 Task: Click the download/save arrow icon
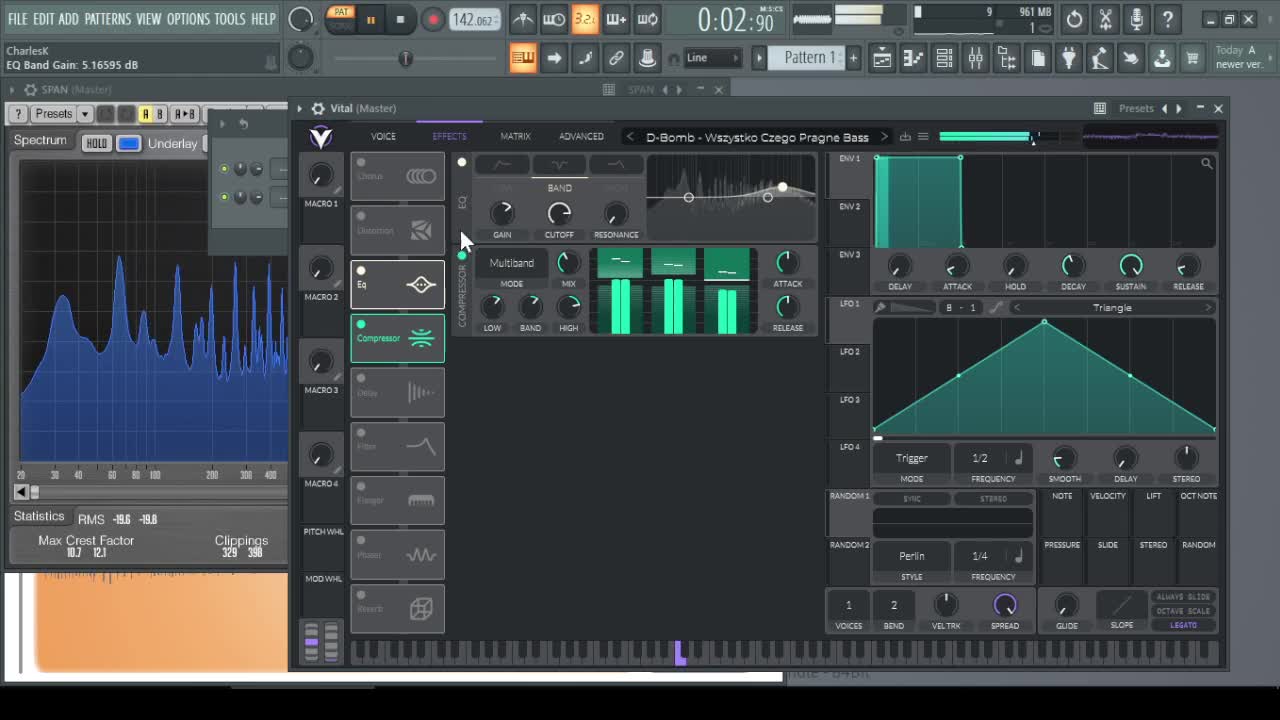(1161, 58)
